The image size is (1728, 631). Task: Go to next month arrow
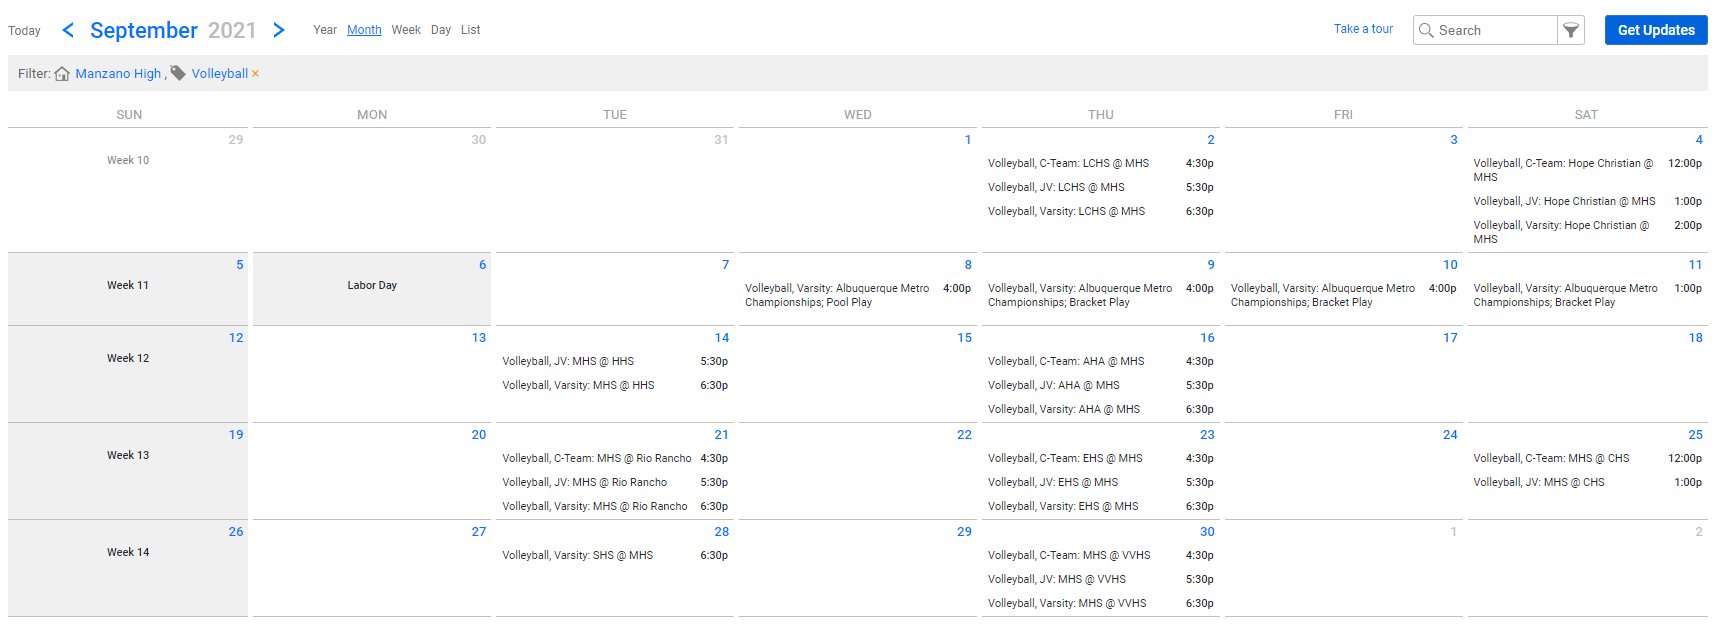click(279, 30)
